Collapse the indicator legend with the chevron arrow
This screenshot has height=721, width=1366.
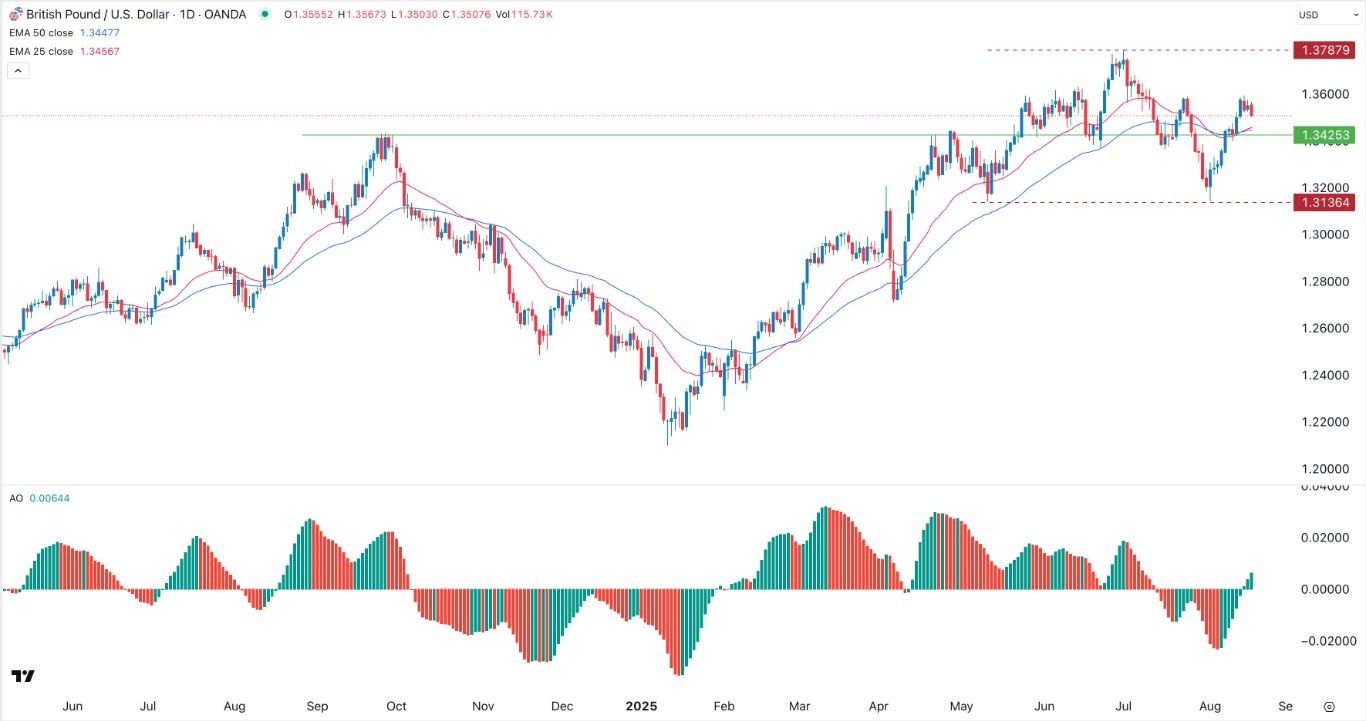[x=17, y=70]
